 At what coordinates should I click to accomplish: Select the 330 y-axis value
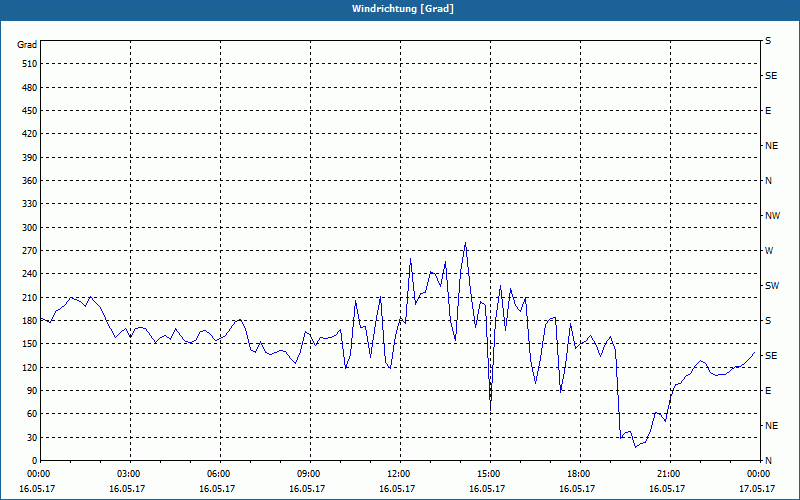coord(29,204)
